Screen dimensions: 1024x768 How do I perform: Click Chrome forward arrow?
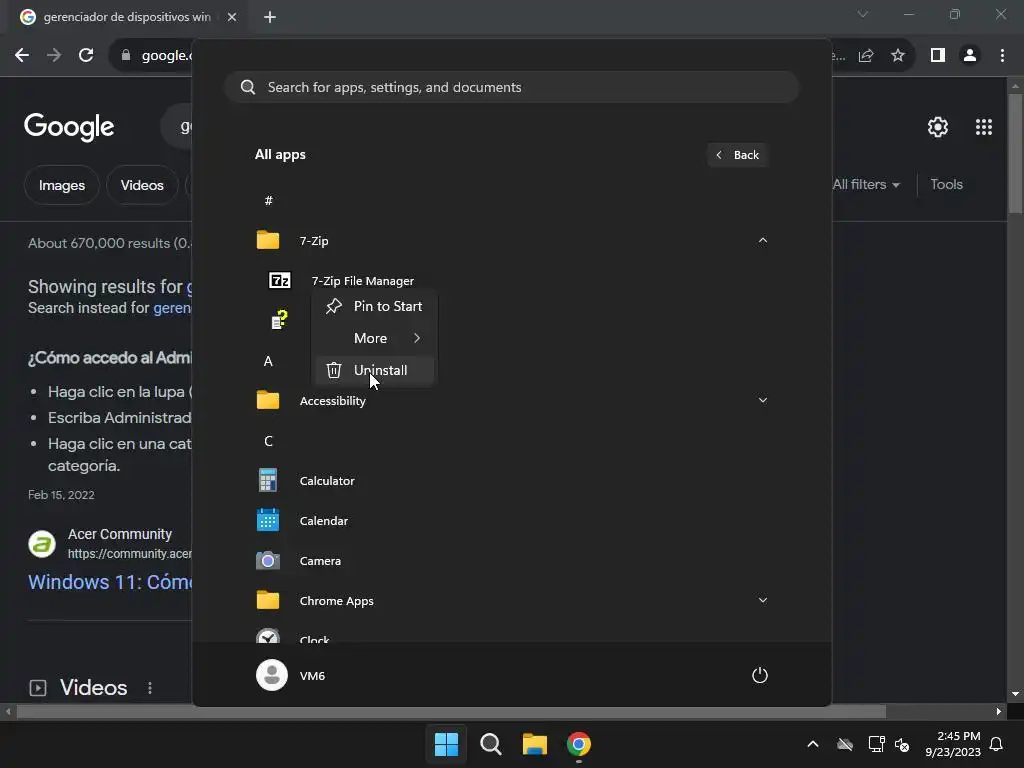coord(54,55)
